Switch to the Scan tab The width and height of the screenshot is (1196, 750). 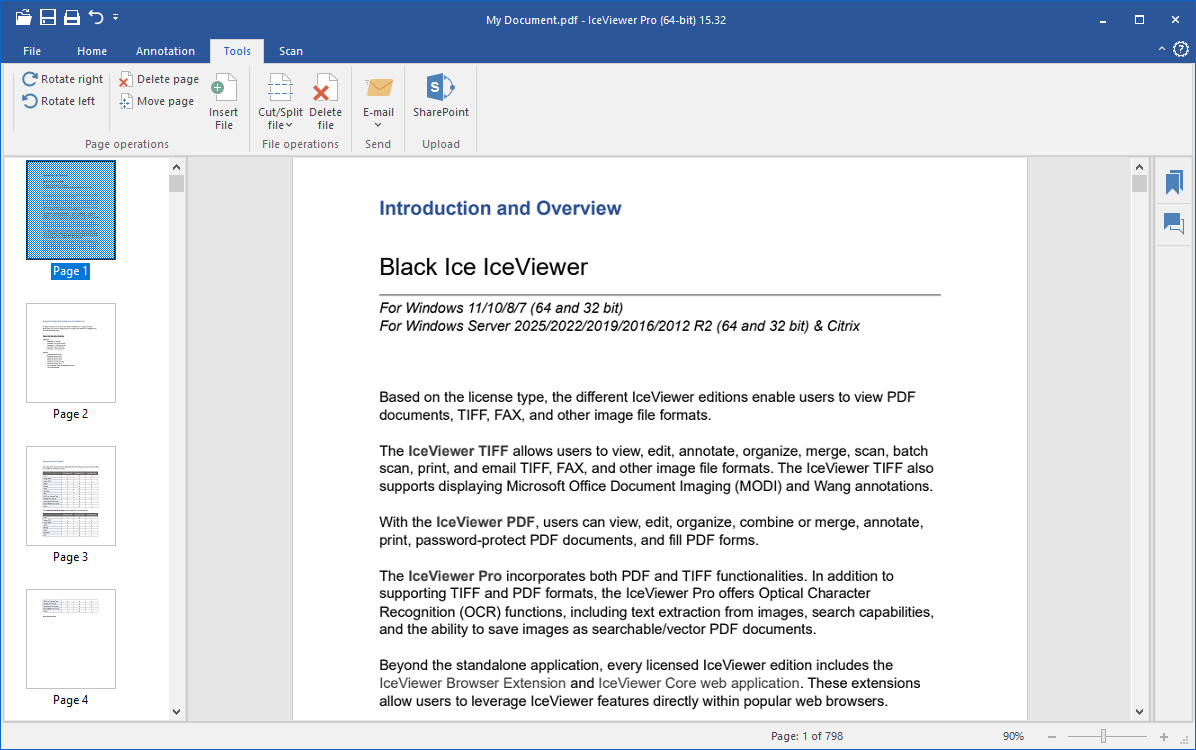[x=291, y=51]
